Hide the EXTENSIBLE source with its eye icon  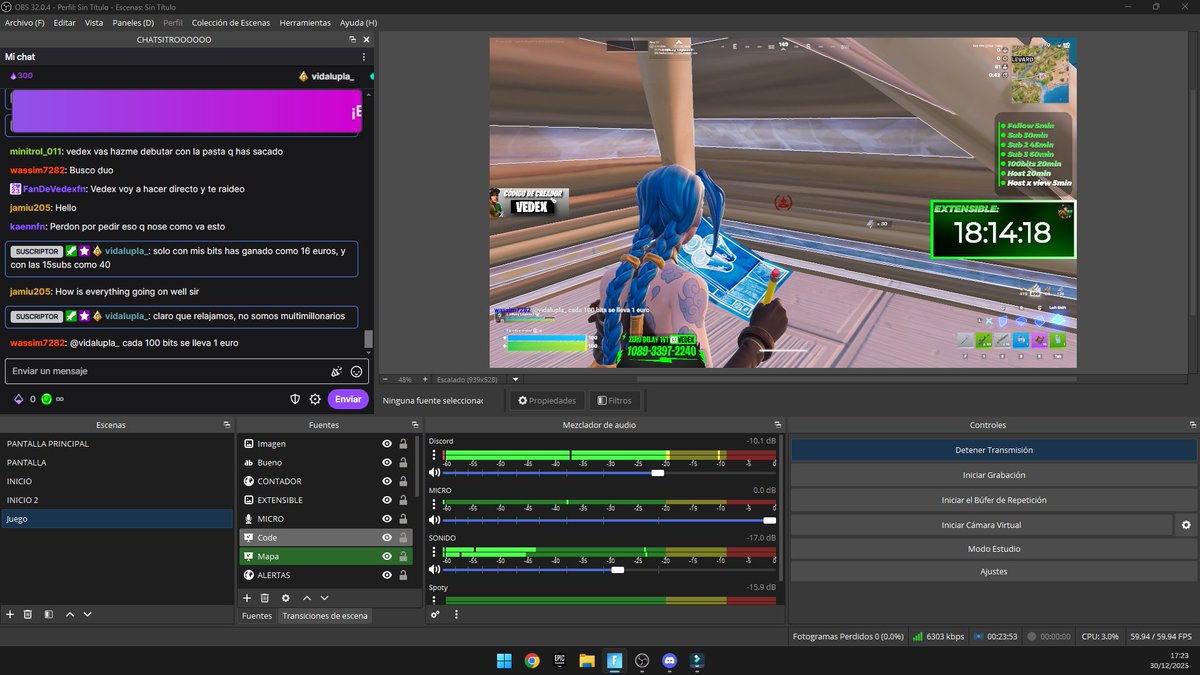(x=387, y=500)
